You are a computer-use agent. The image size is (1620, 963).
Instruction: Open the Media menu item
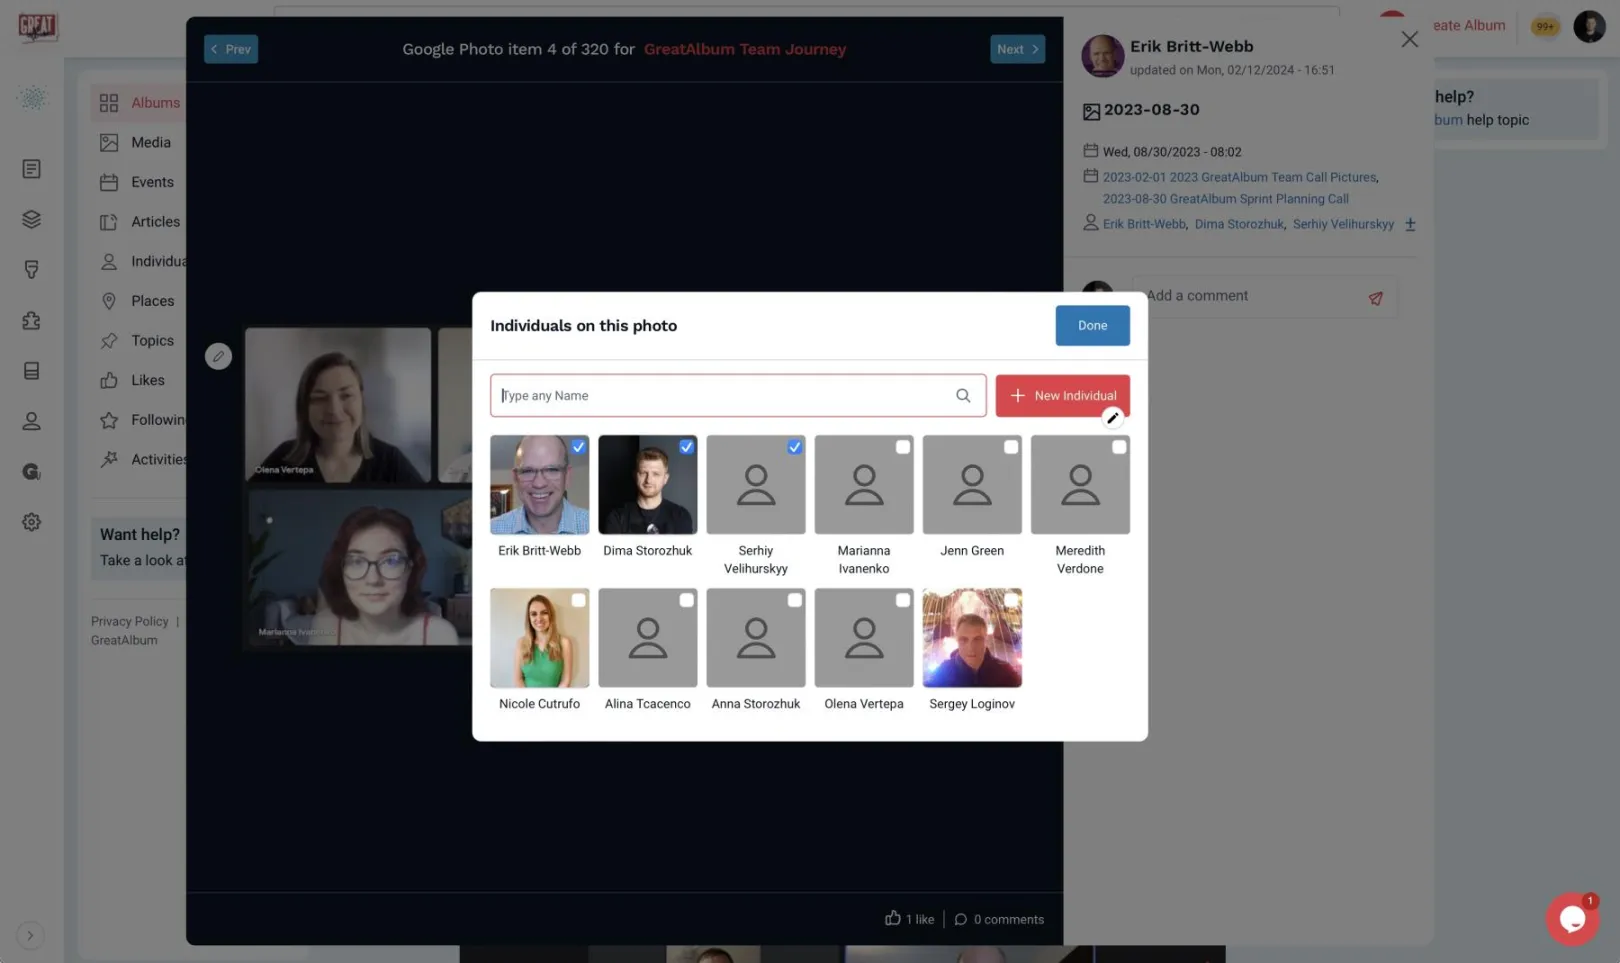(x=150, y=143)
